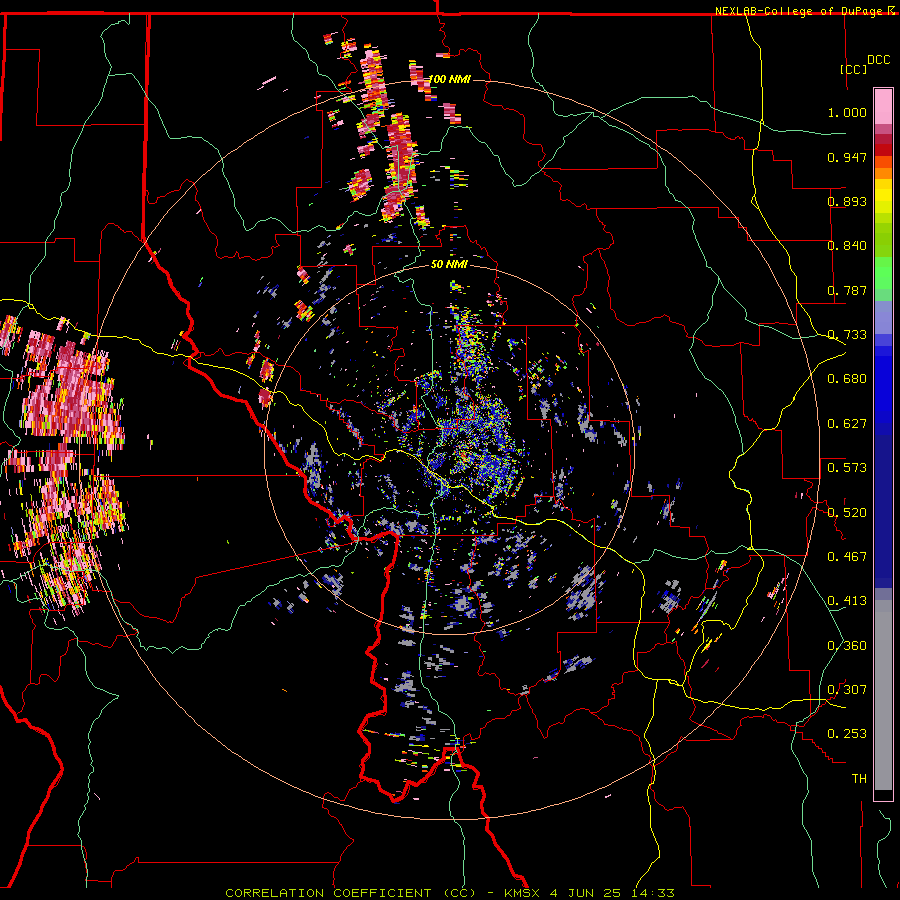Click the 0.520 legend value
Viewport: 900px width, 900px height.
847,512
